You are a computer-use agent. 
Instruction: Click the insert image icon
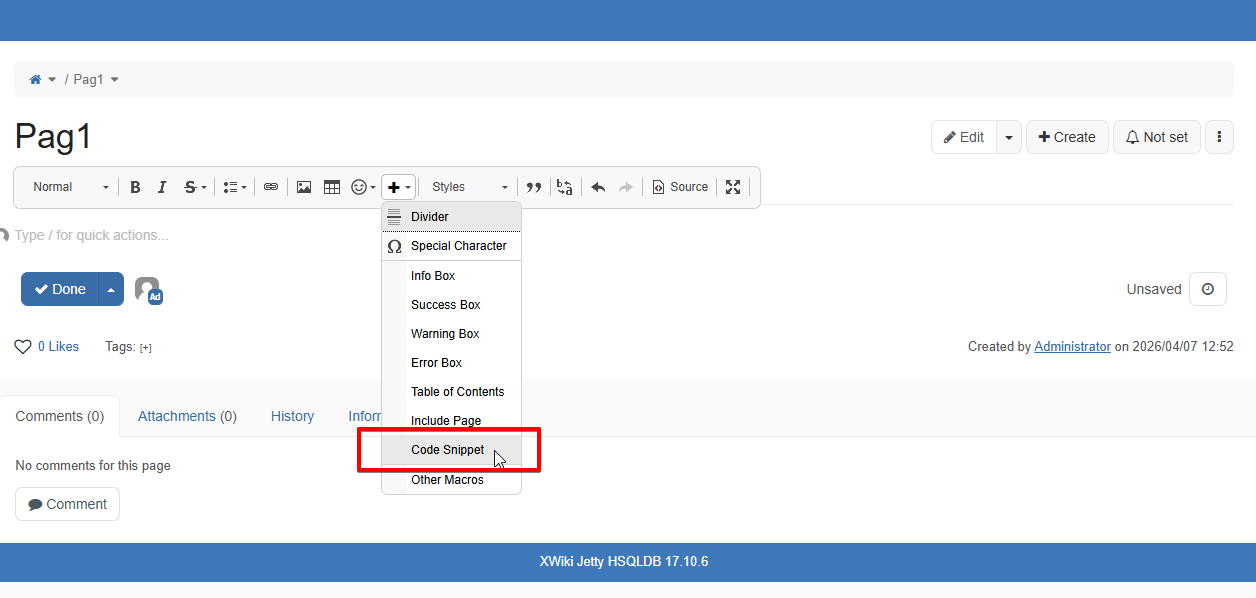click(x=304, y=187)
